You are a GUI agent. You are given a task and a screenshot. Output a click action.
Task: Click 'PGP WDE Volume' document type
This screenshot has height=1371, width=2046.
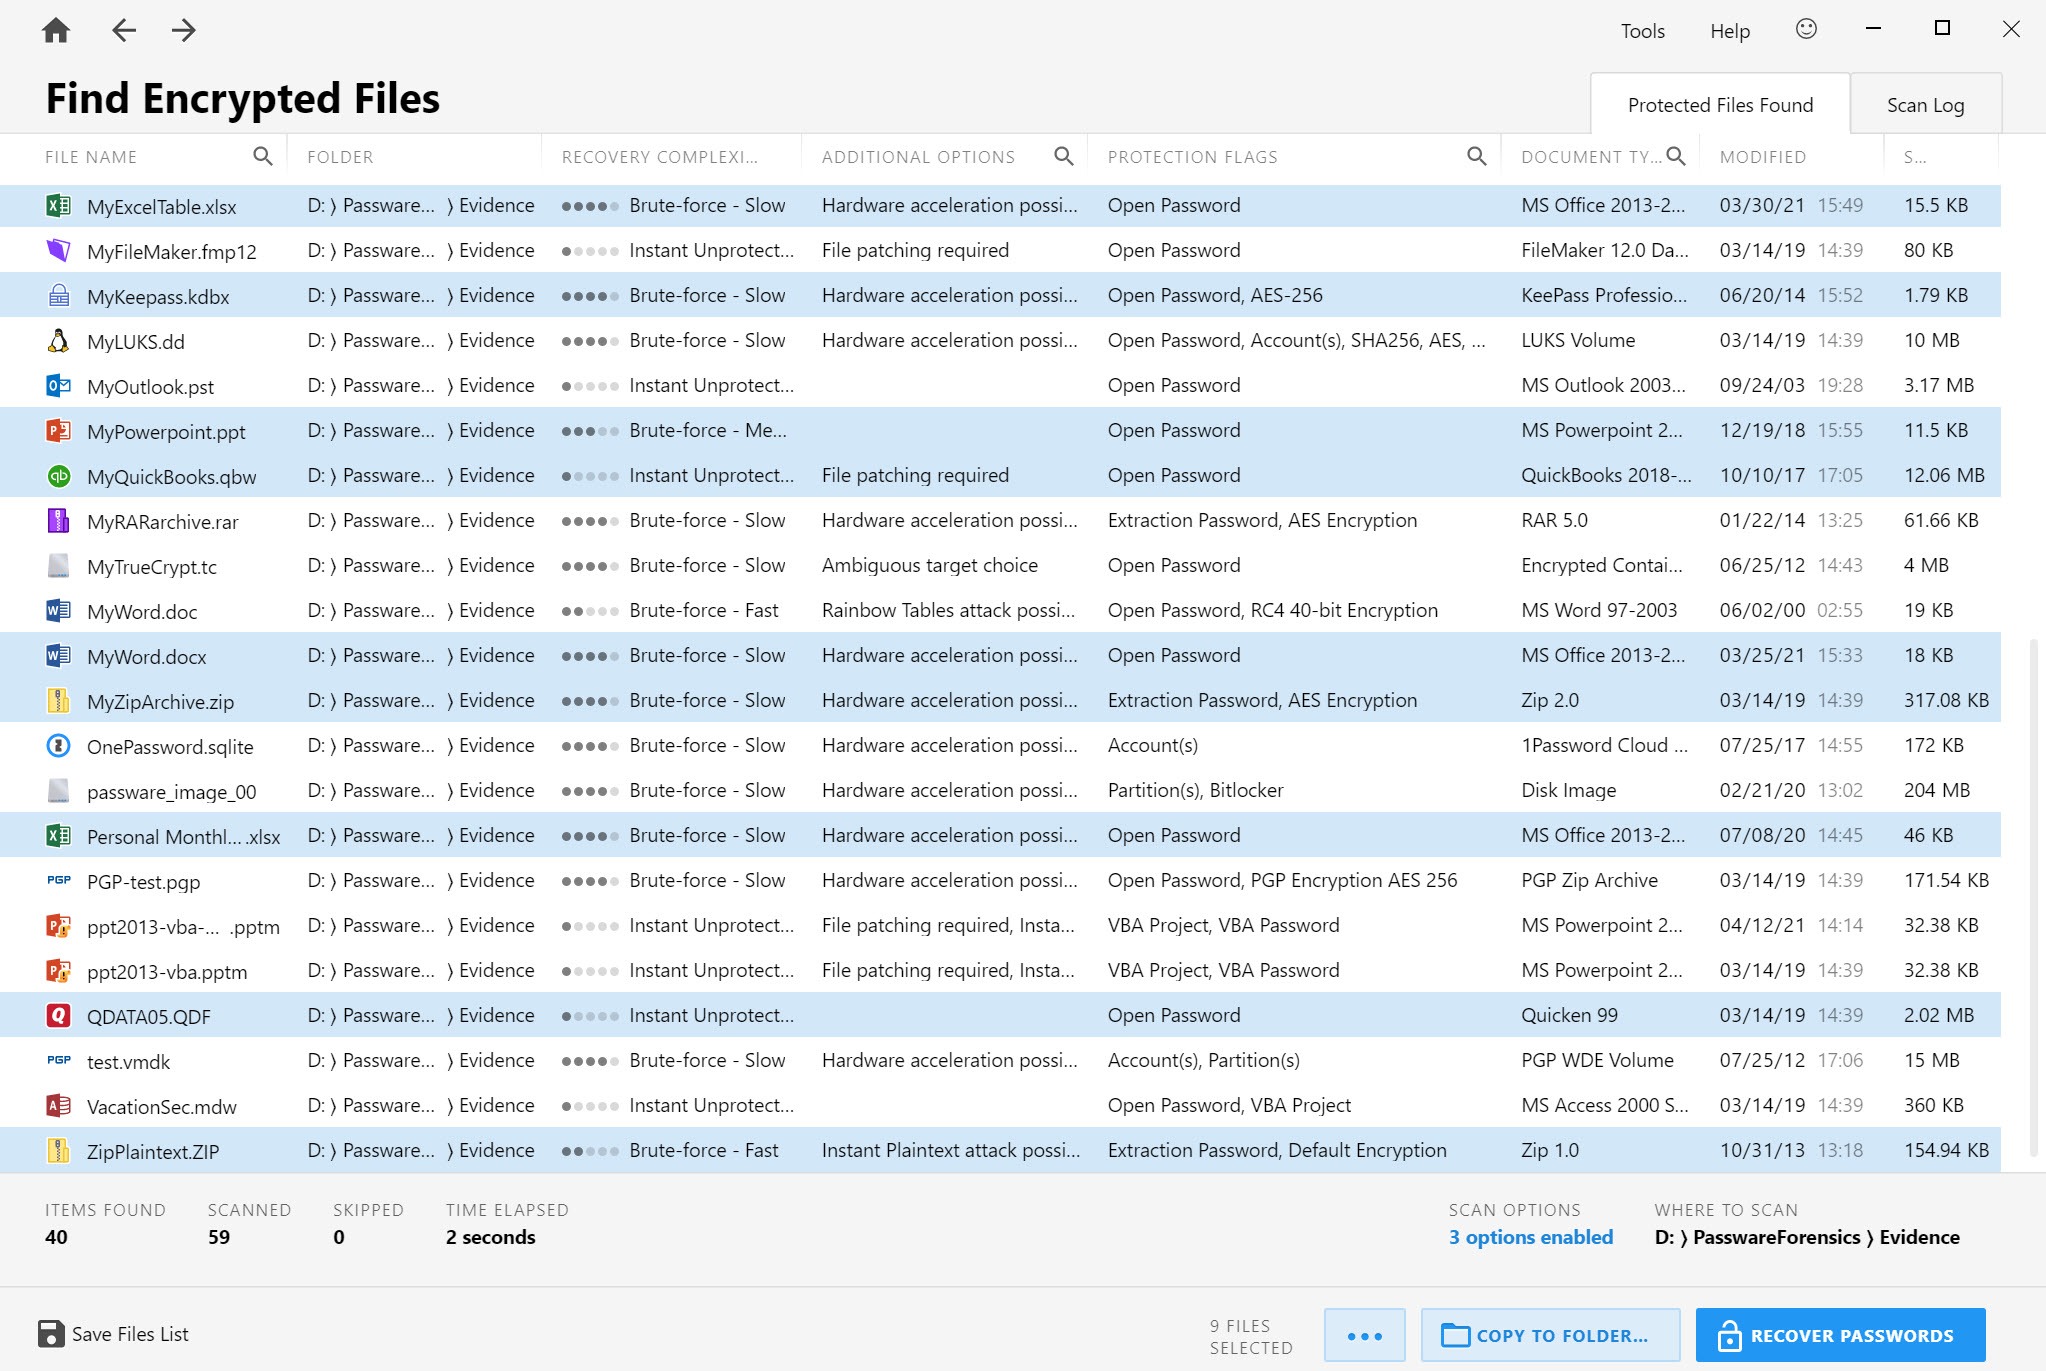point(1597,1060)
